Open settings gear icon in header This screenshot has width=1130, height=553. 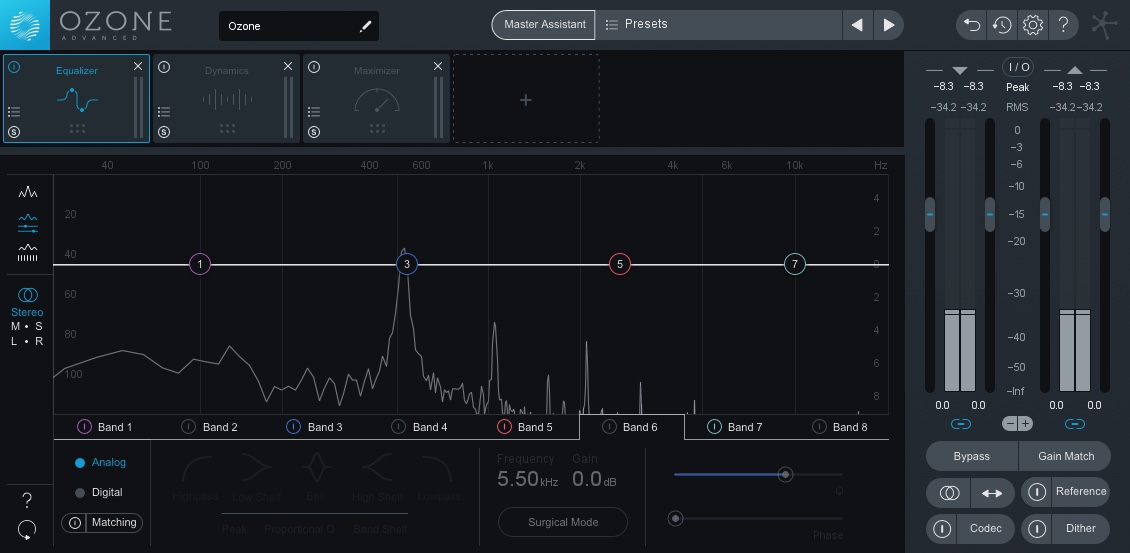[1033, 25]
